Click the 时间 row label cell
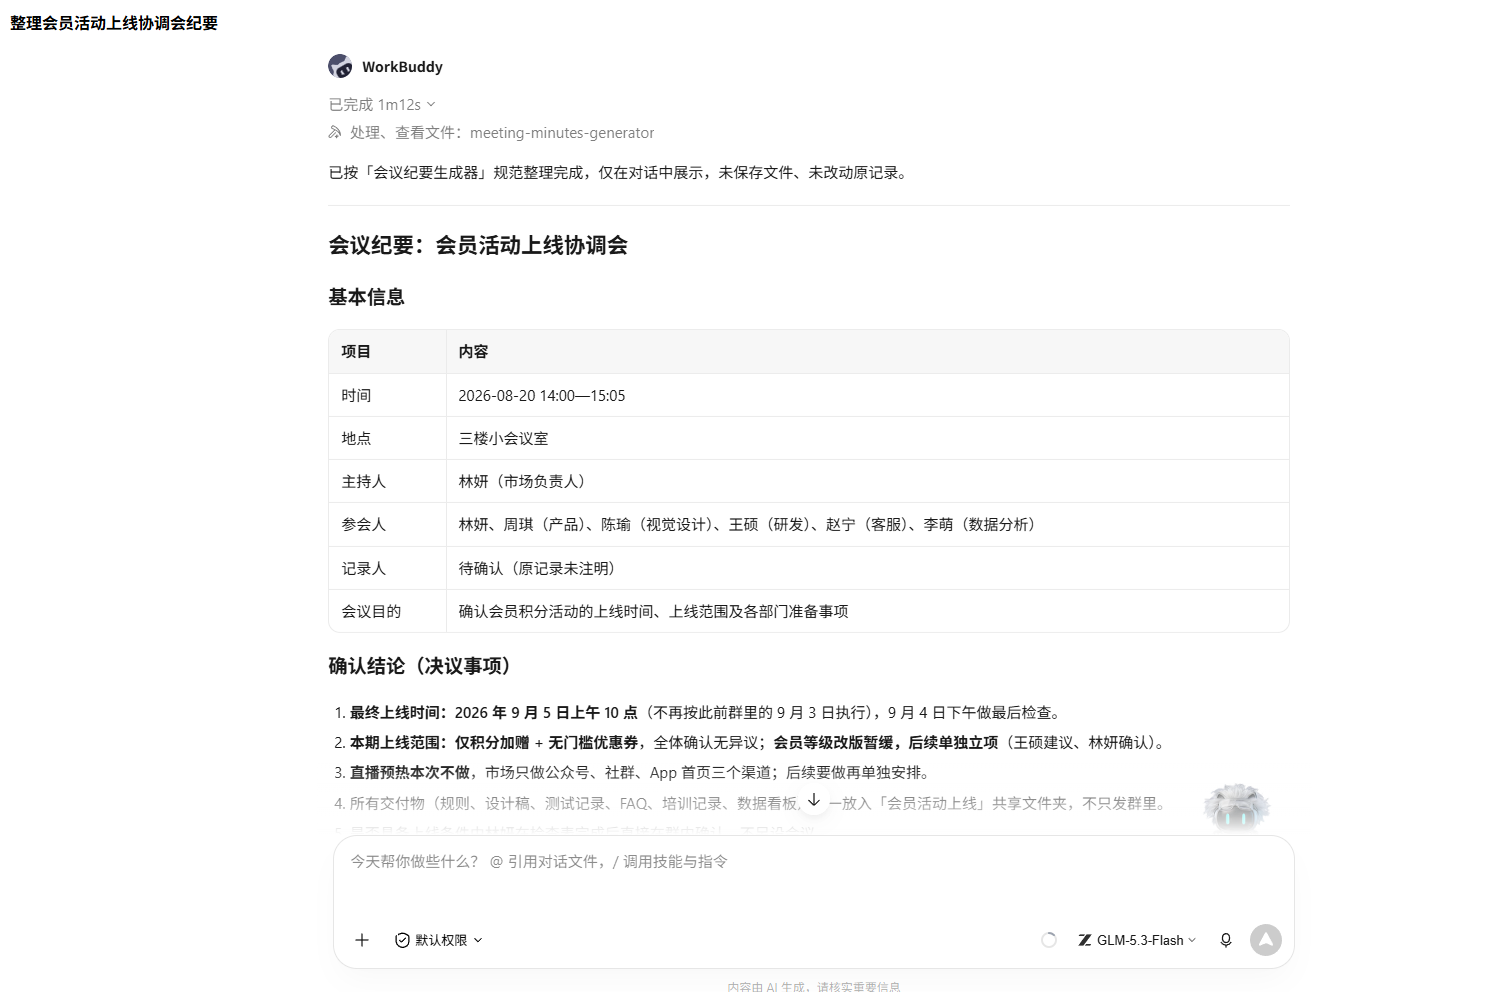 [387, 395]
